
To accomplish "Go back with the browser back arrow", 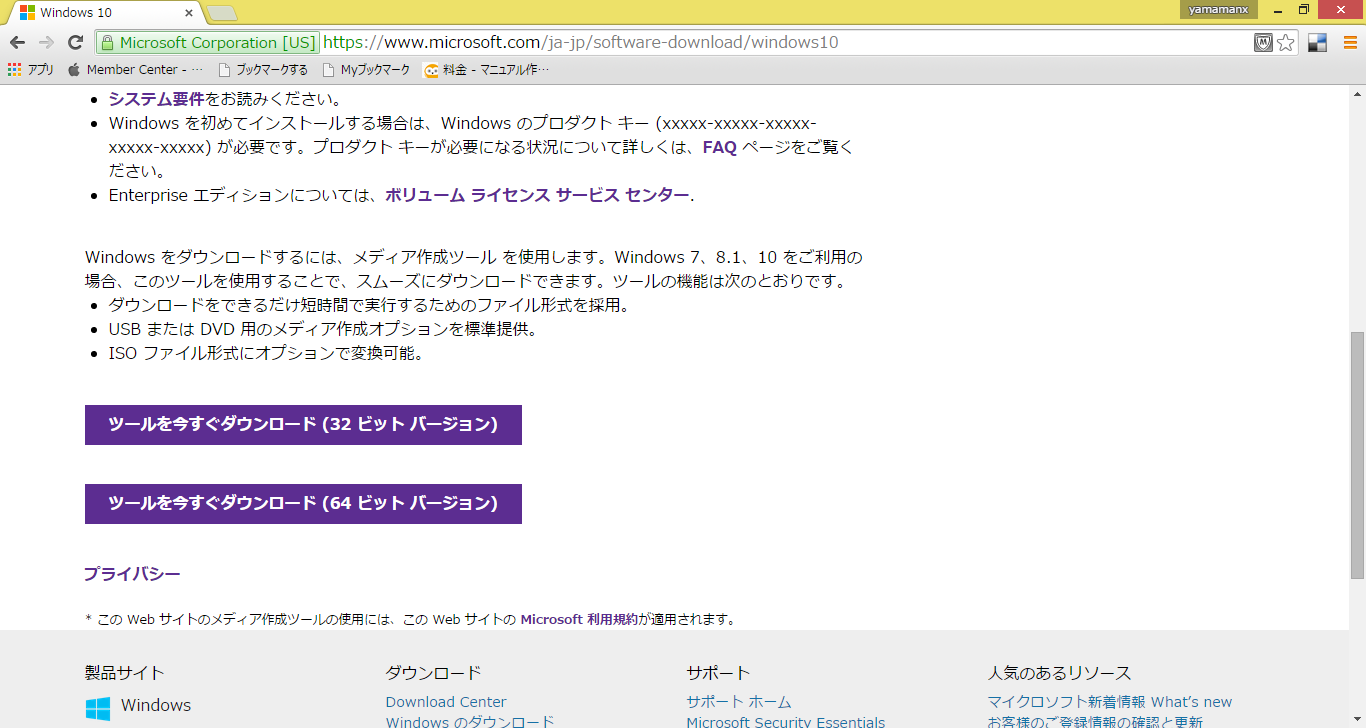I will tap(17, 42).
